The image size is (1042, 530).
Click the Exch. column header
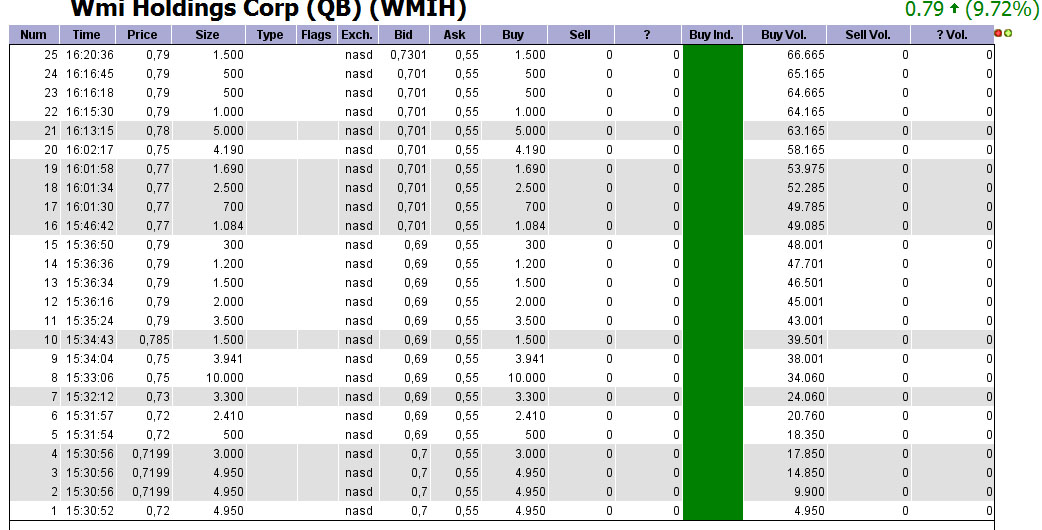(x=358, y=35)
